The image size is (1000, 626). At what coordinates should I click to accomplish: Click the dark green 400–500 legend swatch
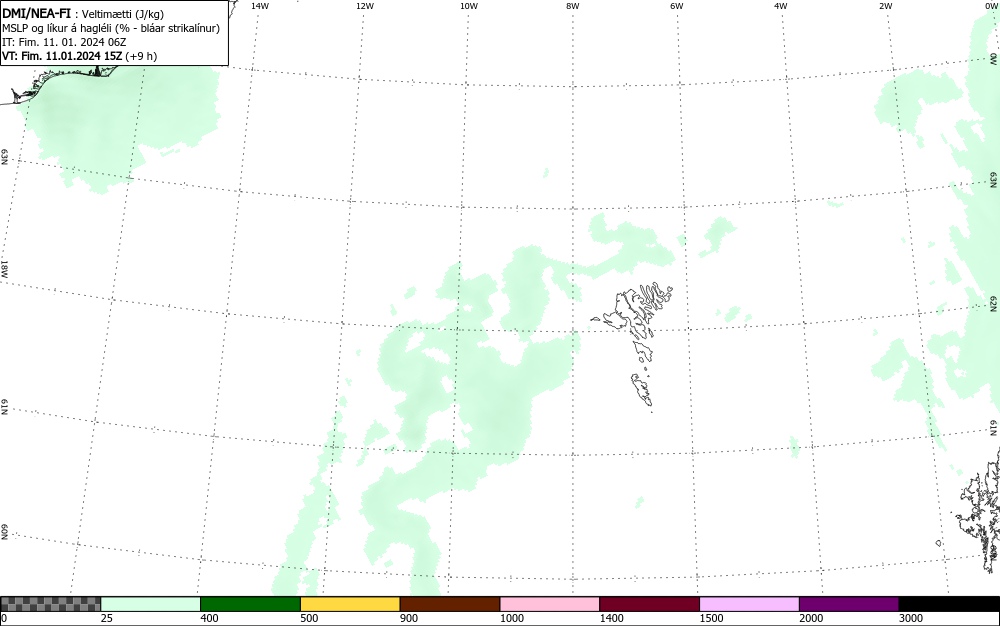click(250, 604)
